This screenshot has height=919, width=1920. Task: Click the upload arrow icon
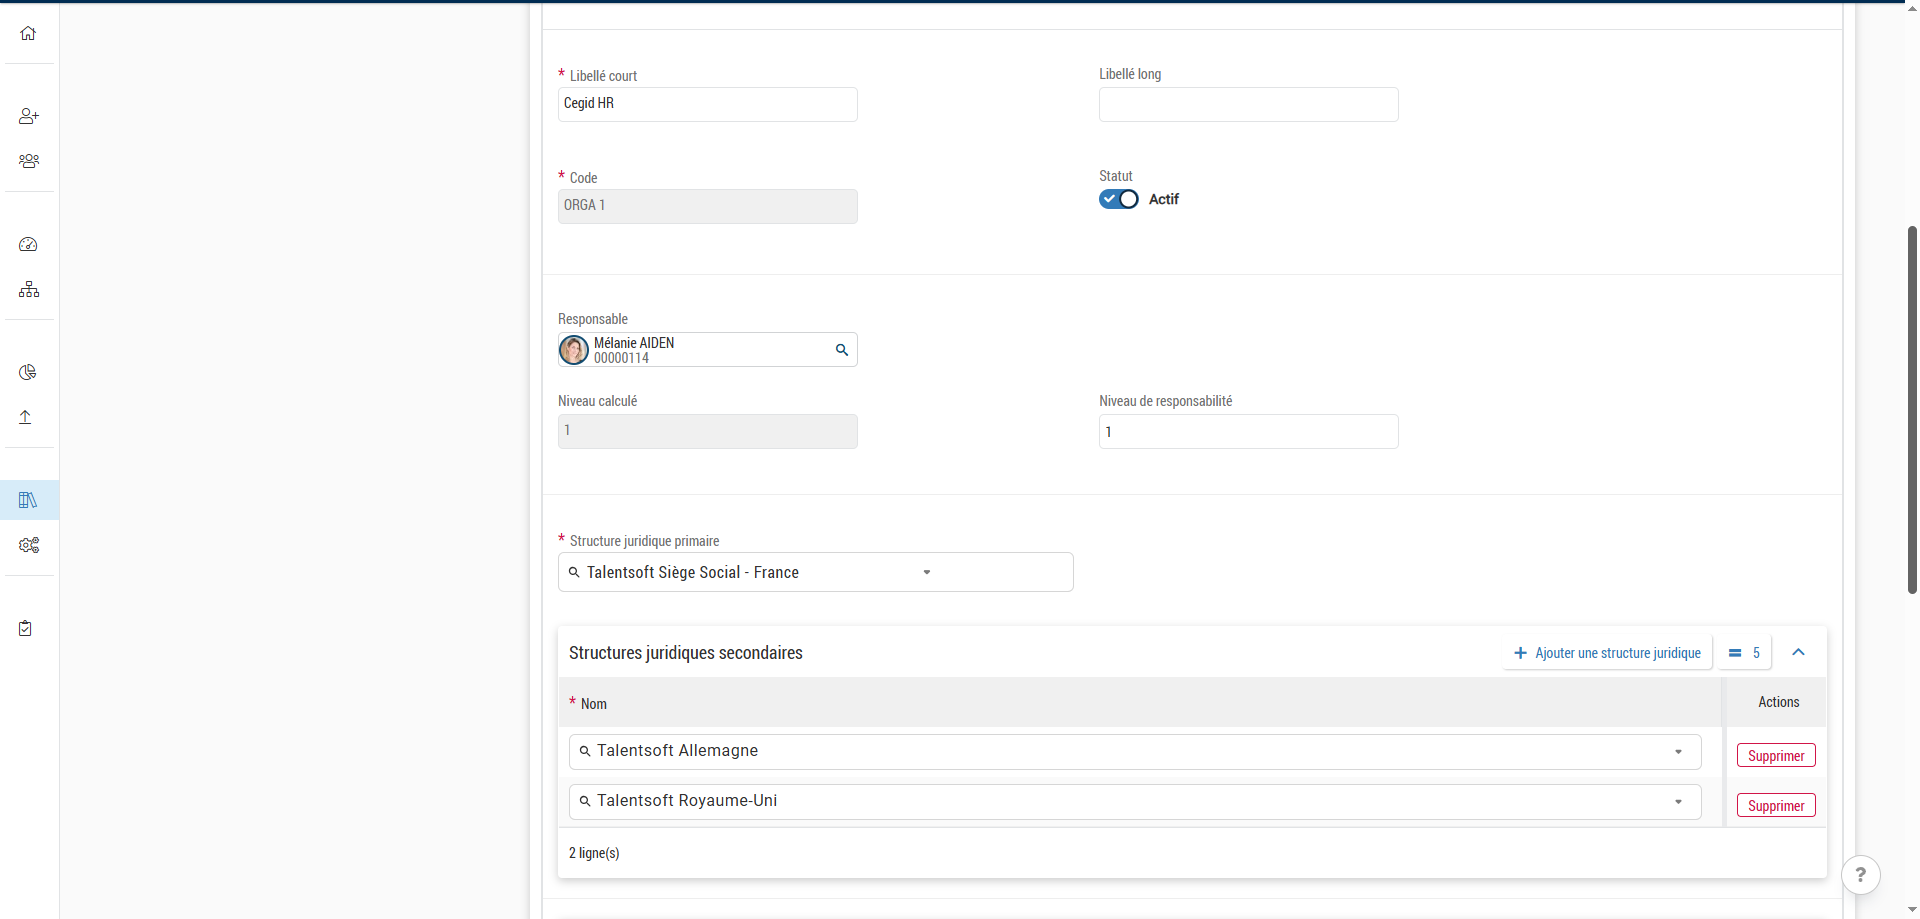[x=26, y=417]
